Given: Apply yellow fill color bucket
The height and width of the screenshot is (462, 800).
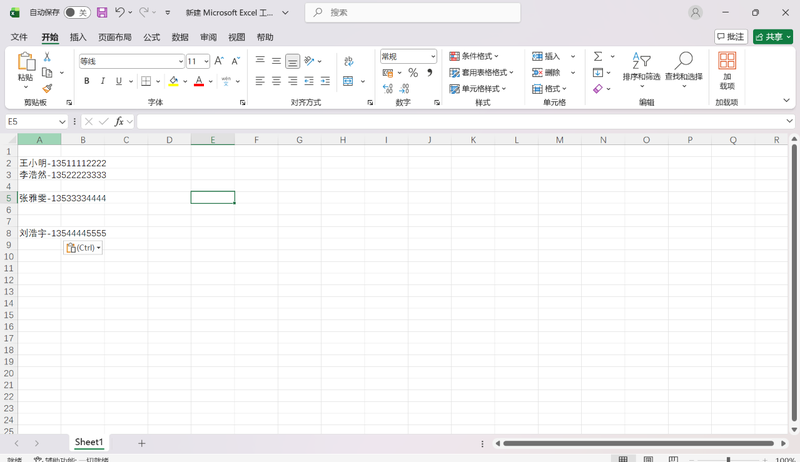Looking at the screenshot, I should pos(173,81).
